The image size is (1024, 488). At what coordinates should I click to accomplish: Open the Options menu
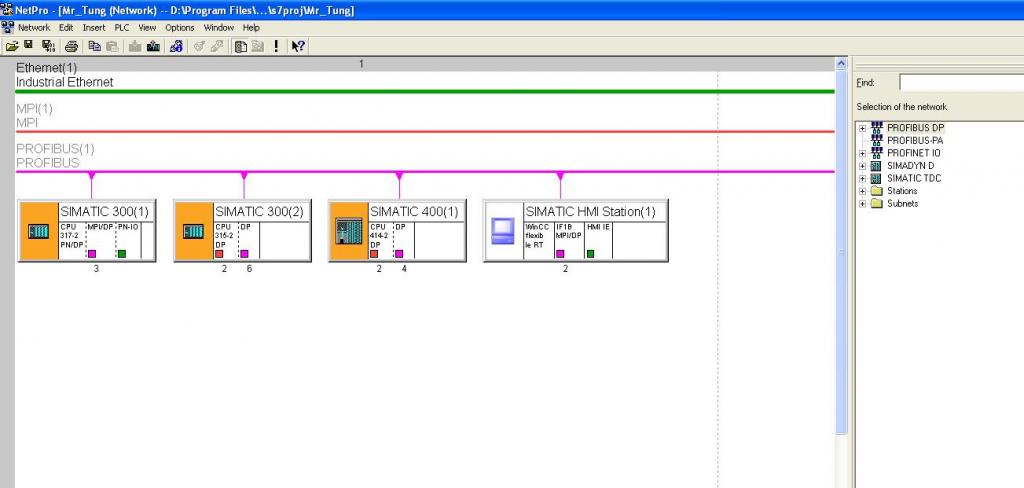point(180,27)
